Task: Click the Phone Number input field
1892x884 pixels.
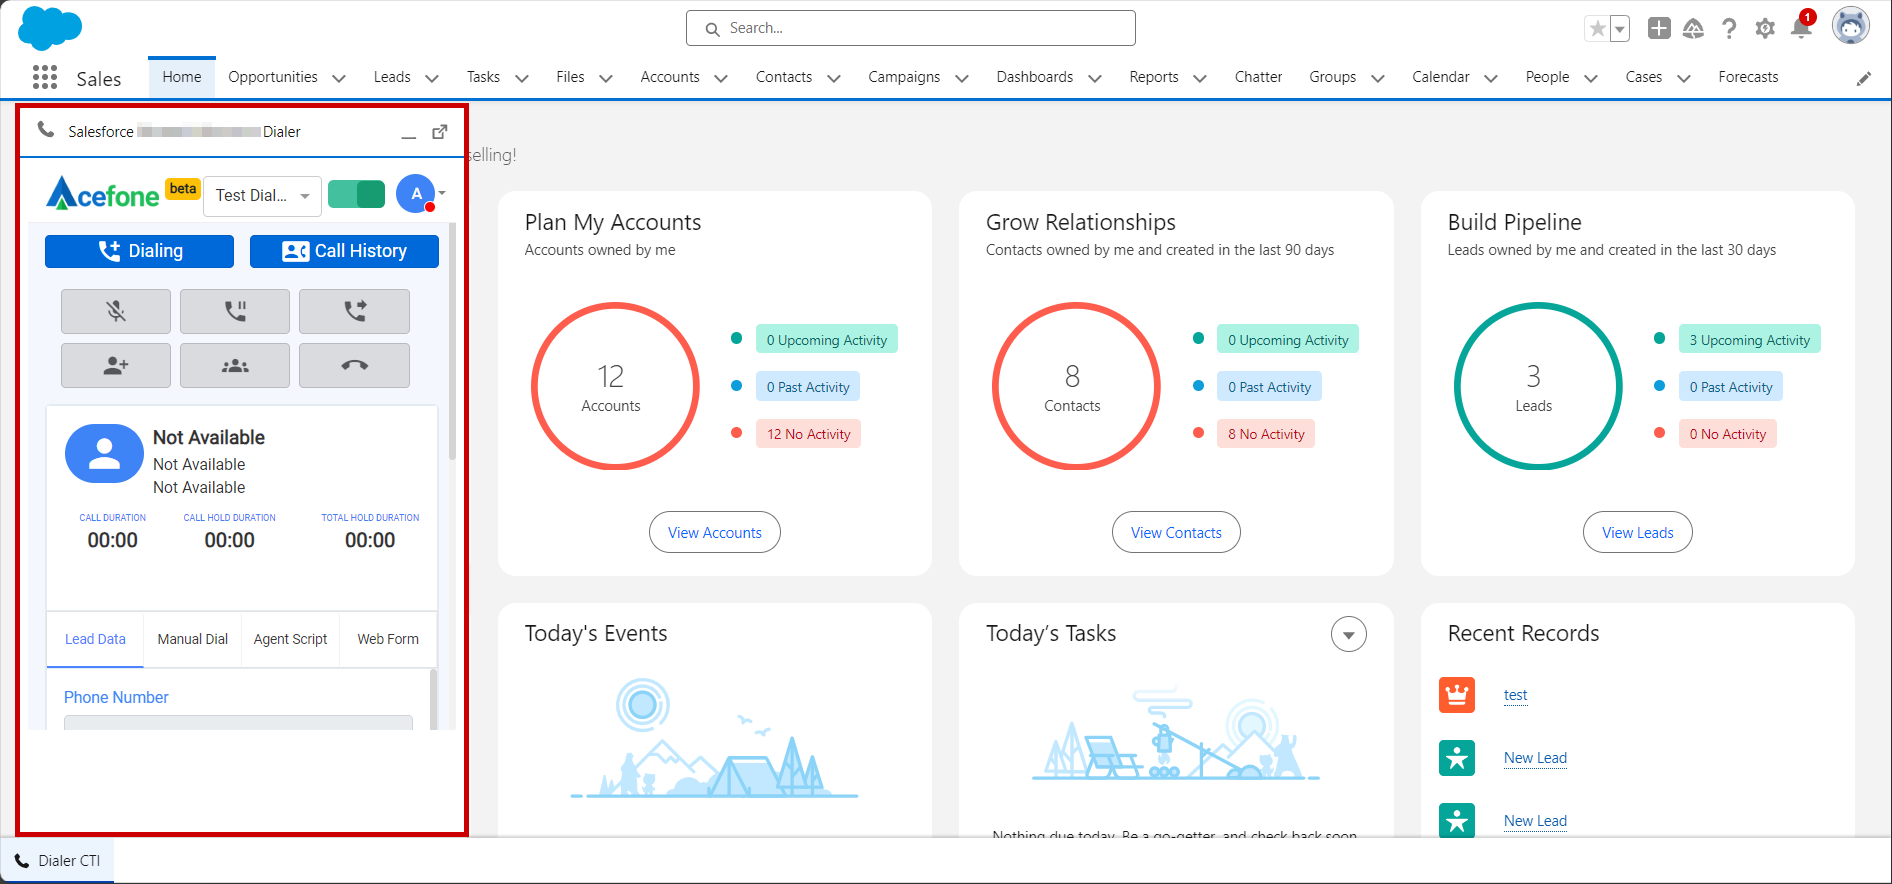Action: [x=238, y=722]
